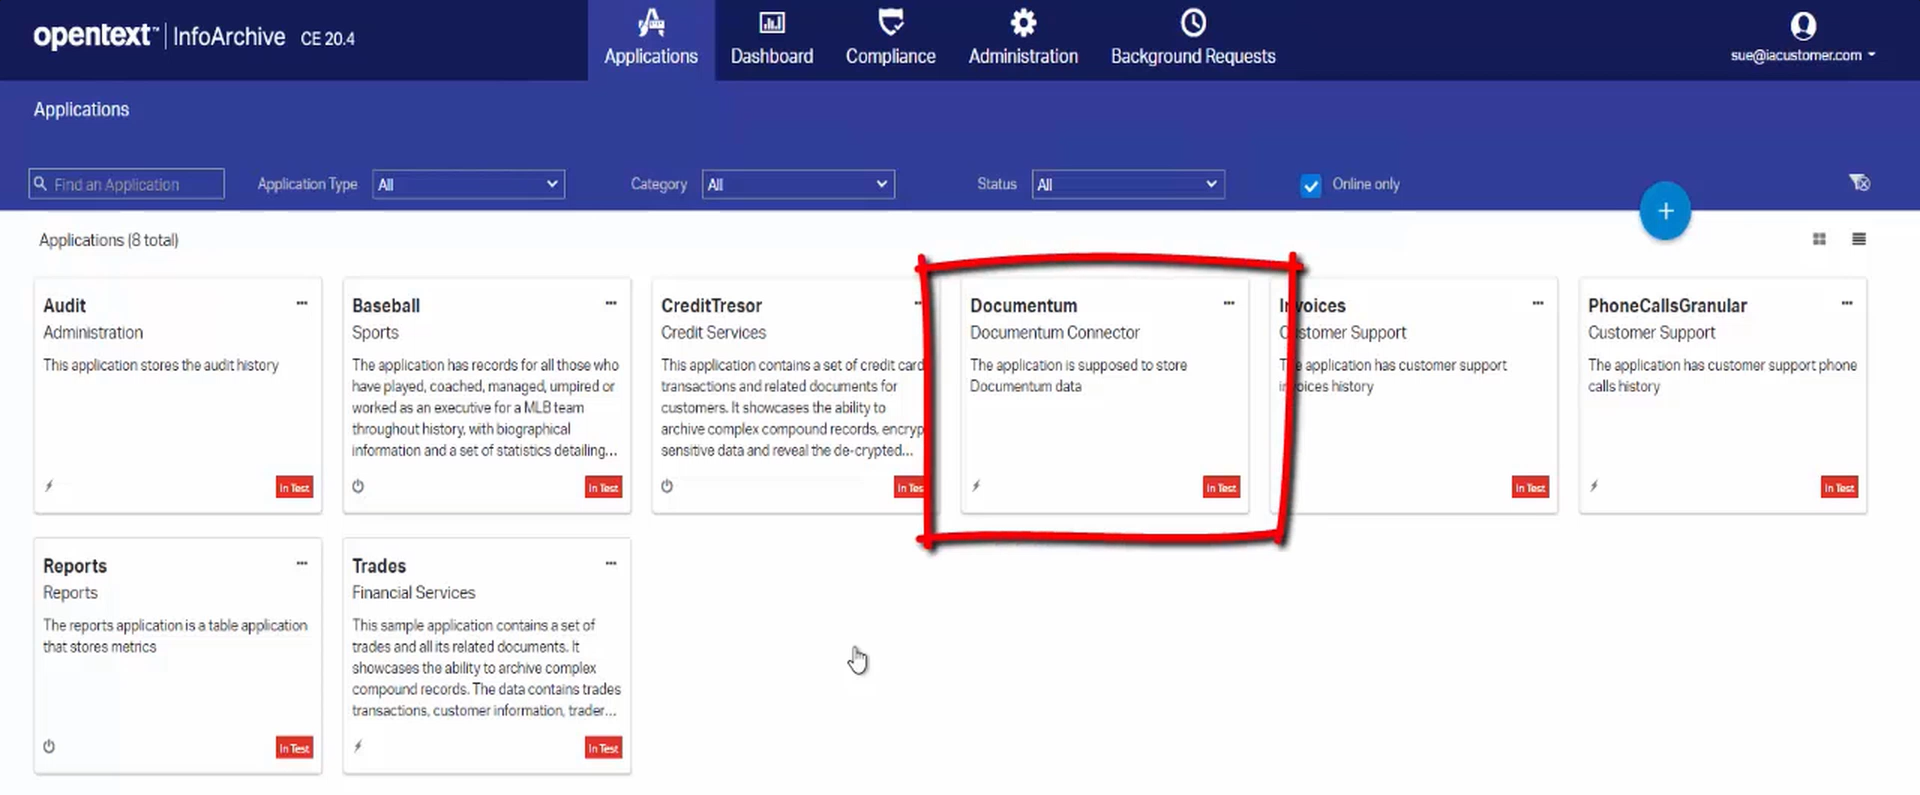The height and width of the screenshot is (795, 1920).
Task: Click the connection status icon on the PhoneCallsGranular card
Action: coord(1594,486)
